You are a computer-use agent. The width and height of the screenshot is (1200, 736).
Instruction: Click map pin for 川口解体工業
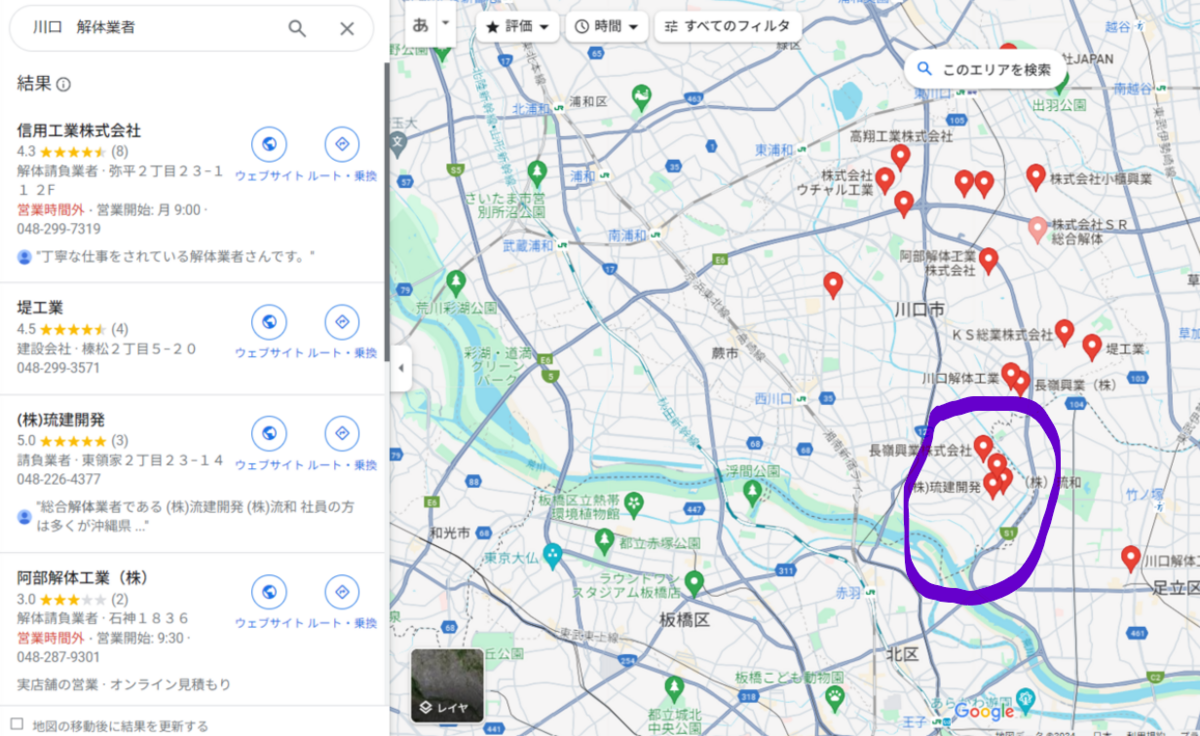(x=1011, y=374)
